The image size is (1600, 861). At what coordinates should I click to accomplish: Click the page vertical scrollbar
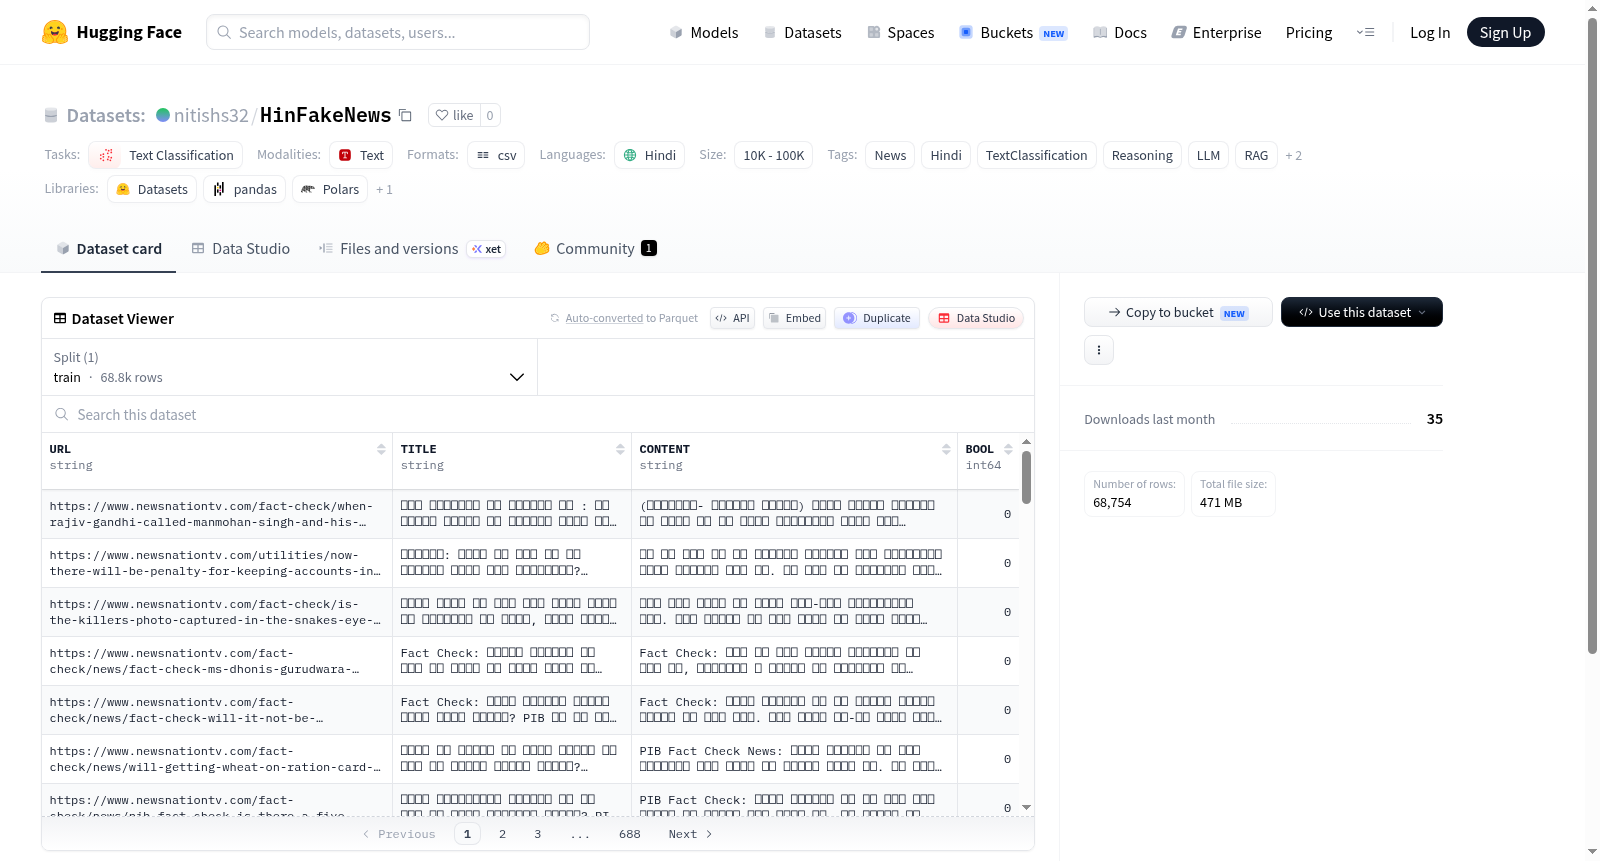(1592, 335)
